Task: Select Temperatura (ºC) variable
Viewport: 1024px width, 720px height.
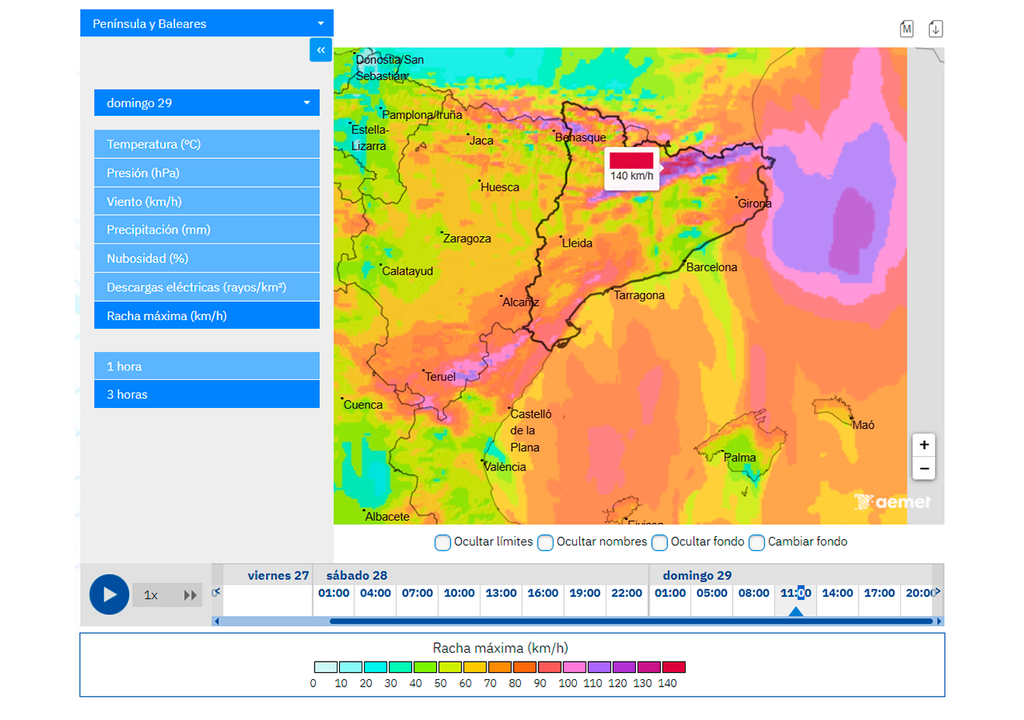Action: pos(206,144)
